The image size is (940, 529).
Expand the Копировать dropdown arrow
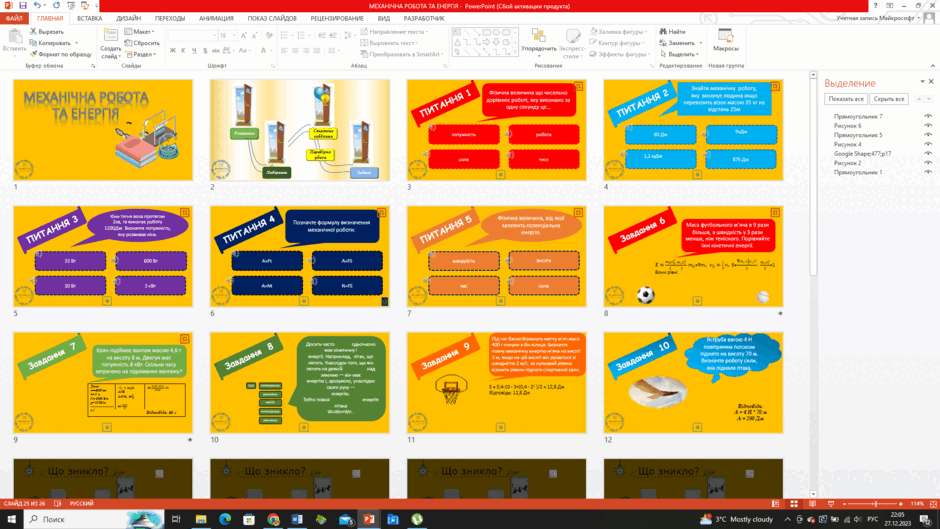[x=76, y=43]
